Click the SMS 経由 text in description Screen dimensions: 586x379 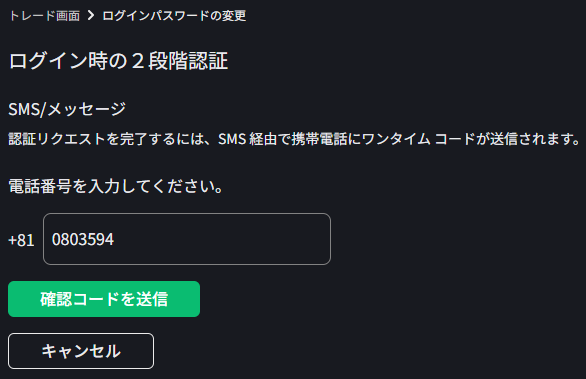(247, 139)
